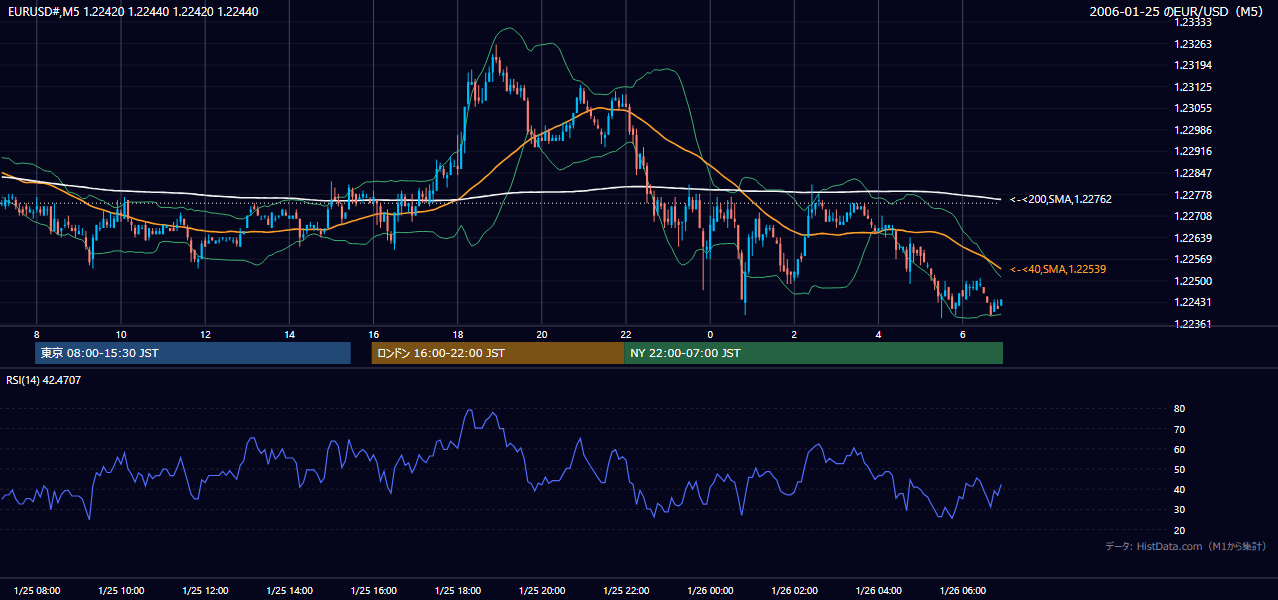
Task: Click the 1/26 02:00 date-time axis label
Action: [x=795, y=589]
